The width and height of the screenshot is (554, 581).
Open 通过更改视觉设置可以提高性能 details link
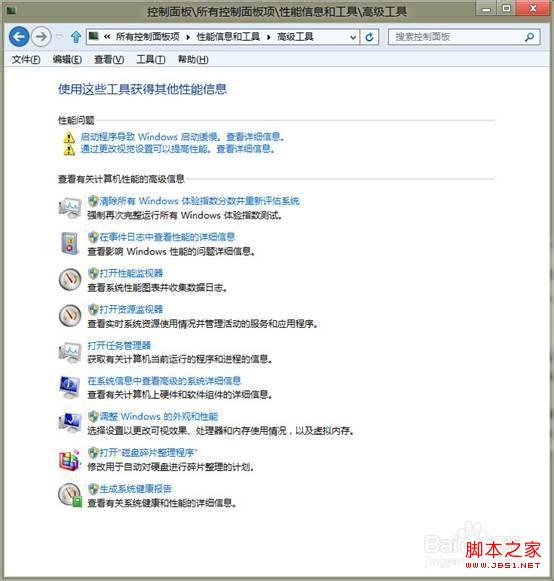point(178,149)
